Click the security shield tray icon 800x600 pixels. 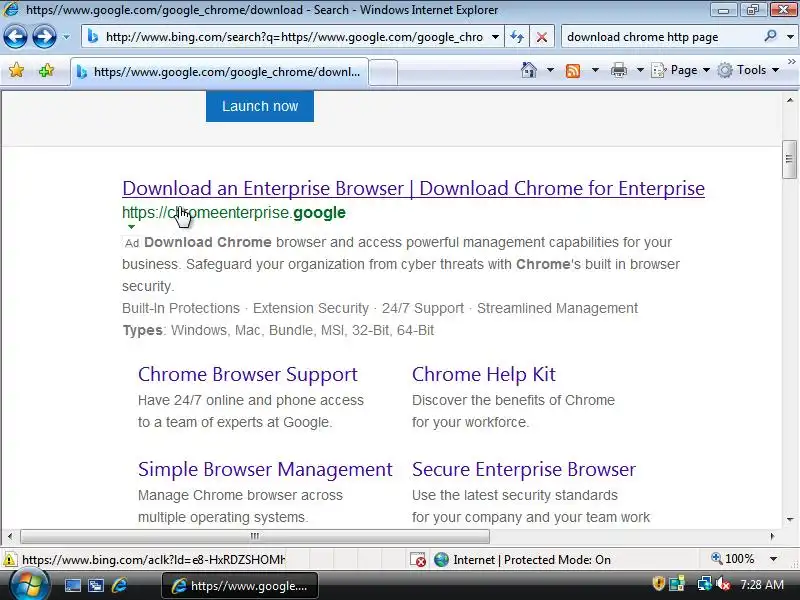coord(658,583)
